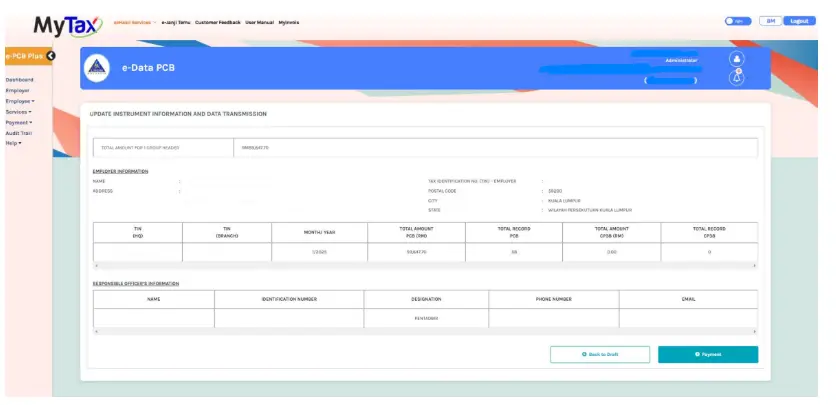Log out using the Logout button
The image size is (836, 405).
pyautogui.click(x=799, y=21)
